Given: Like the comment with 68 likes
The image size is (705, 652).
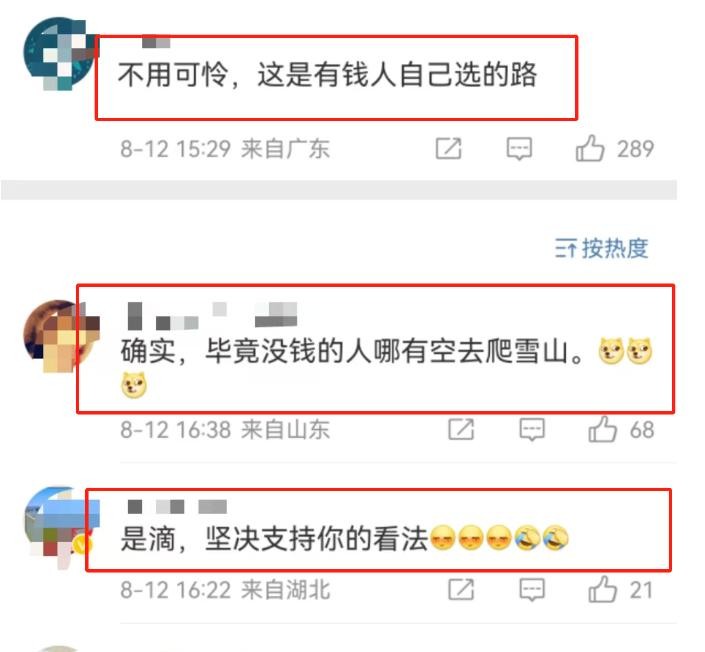Looking at the screenshot, I should coord(602,429).
